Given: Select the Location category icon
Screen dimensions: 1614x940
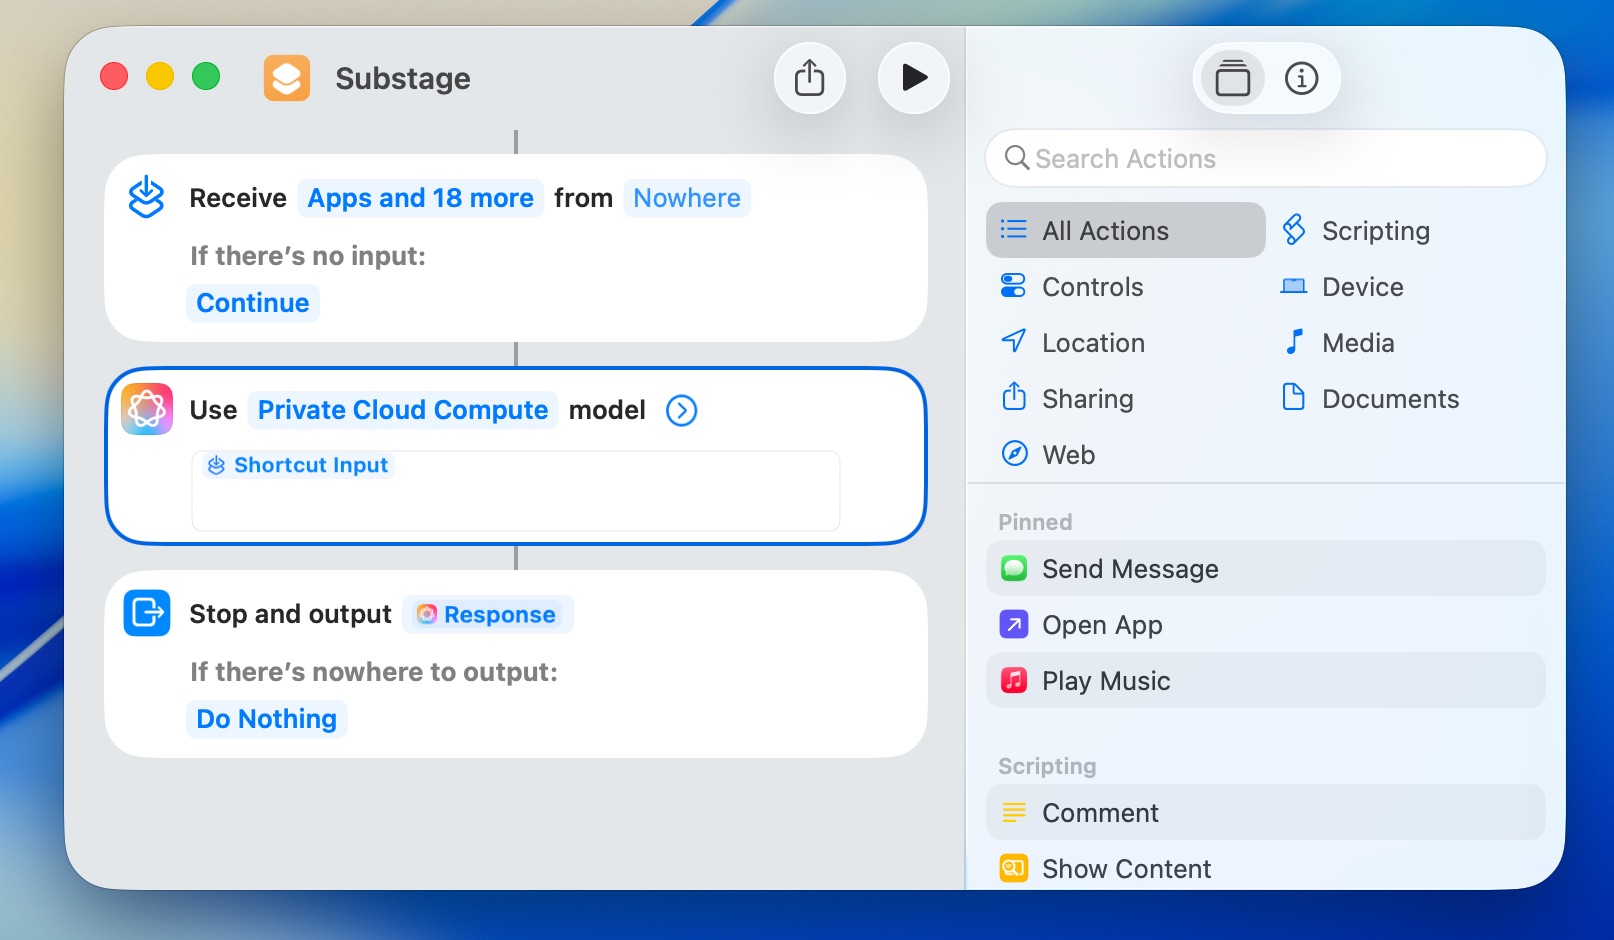Looking at the screenshot, I should 1013,342.
